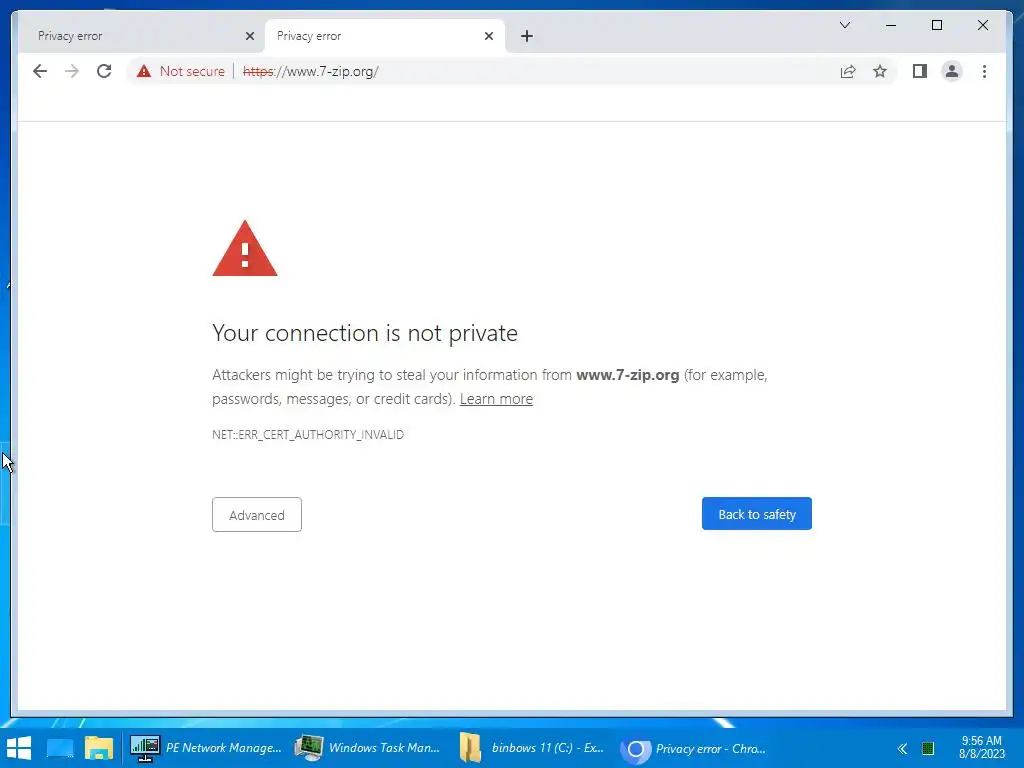Select the second Privacy error tab
The image size is (1024, 768).
384,36
